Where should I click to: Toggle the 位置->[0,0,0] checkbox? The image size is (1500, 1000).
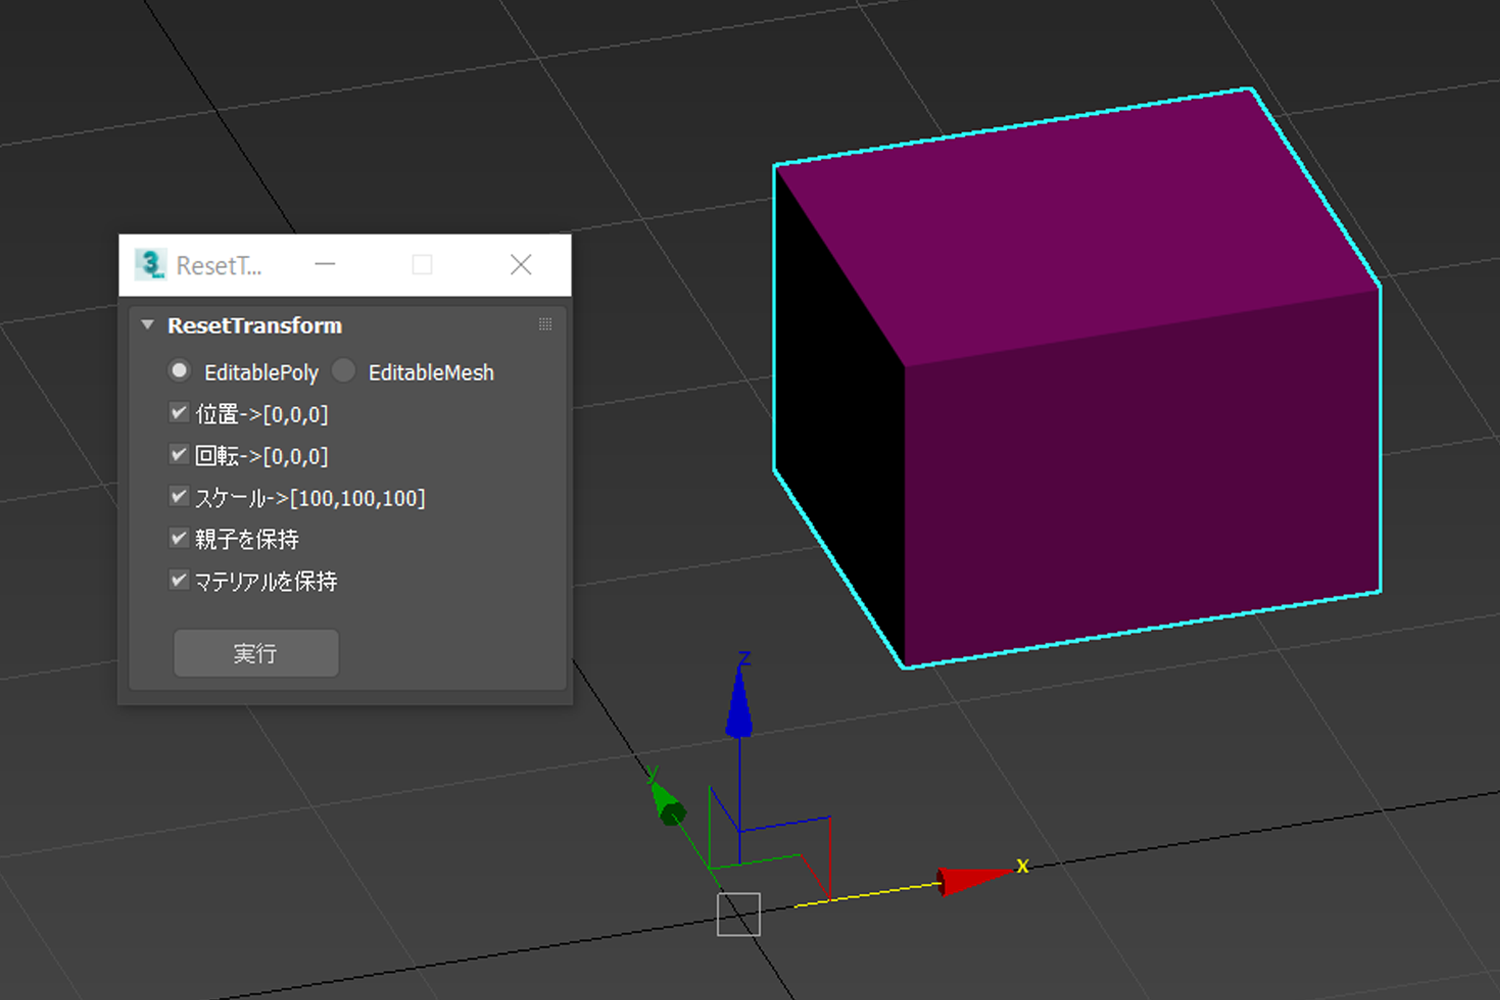[179, 412]
